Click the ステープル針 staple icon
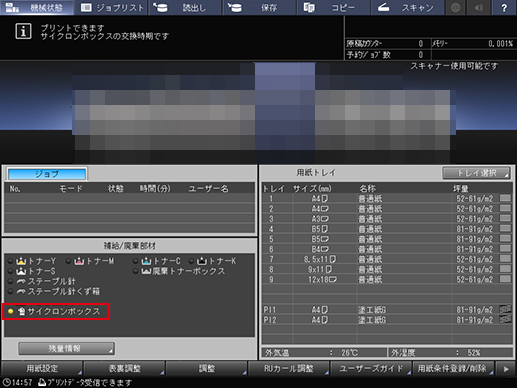The height and width of the screenshot is (388, 517). [21, 281]
